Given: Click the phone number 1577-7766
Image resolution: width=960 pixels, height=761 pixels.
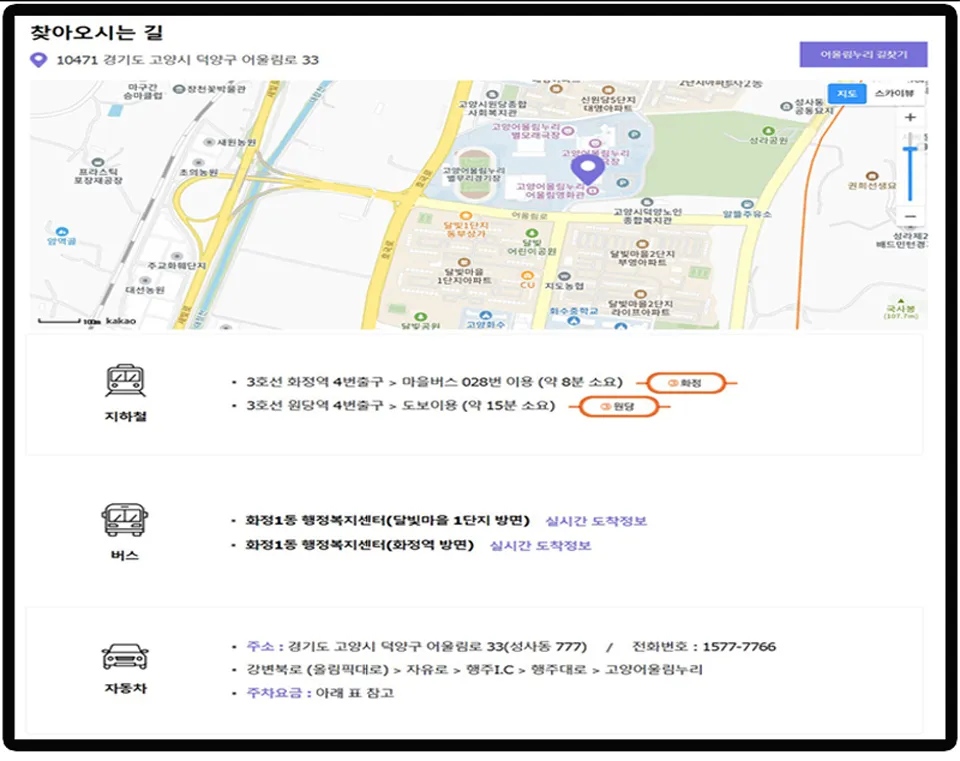Looking at the screenshot, I should (x=739, y=647).
